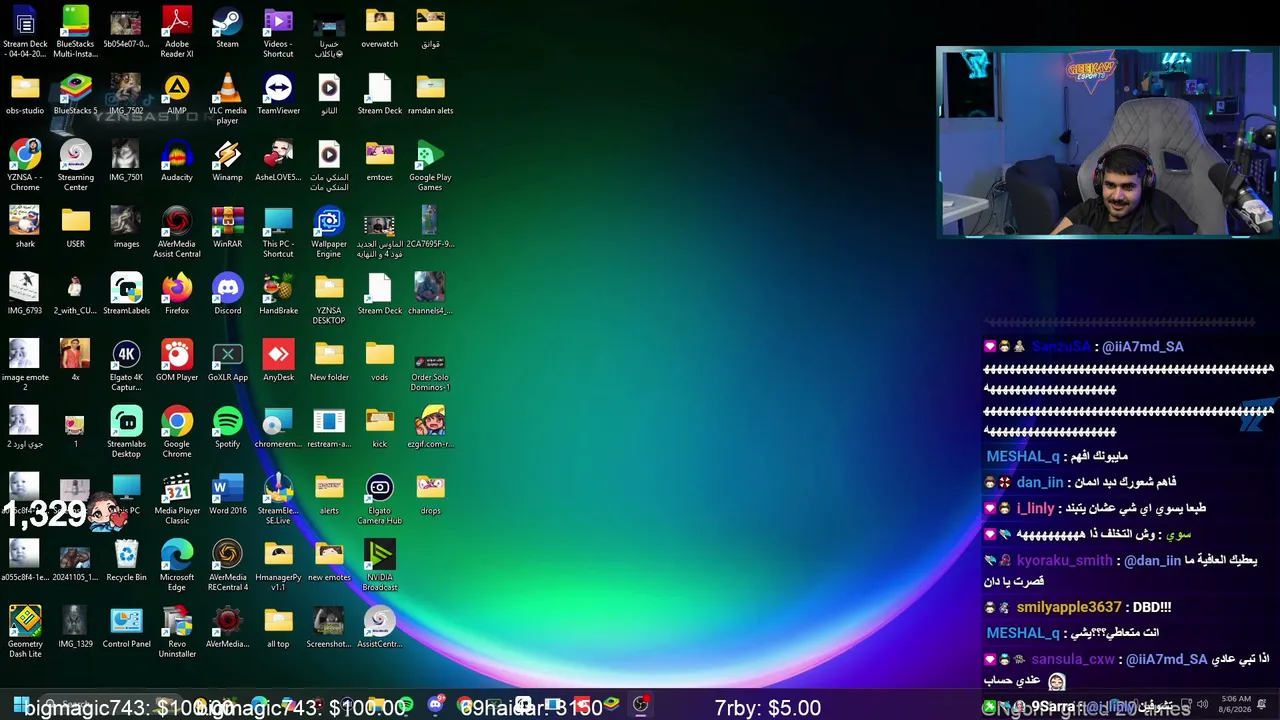Select the Videos - Shortcut icon
This screenshot has width=1280, height=720.
278,32
